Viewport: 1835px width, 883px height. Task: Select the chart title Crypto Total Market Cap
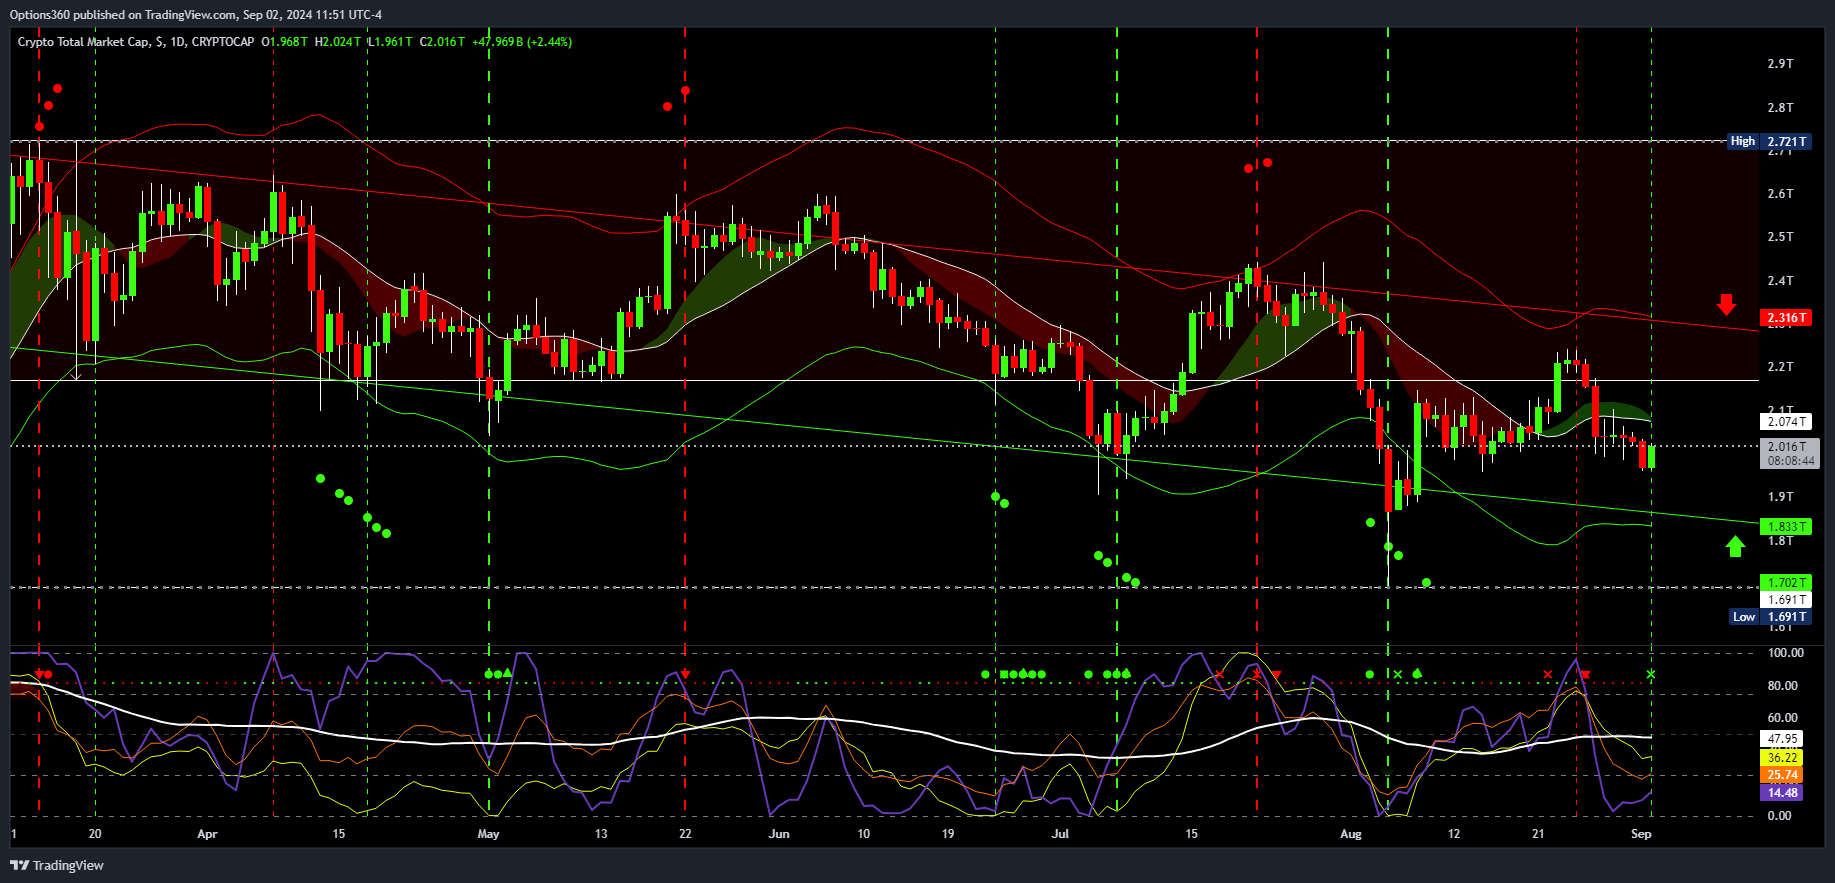(x=84, y=42)
